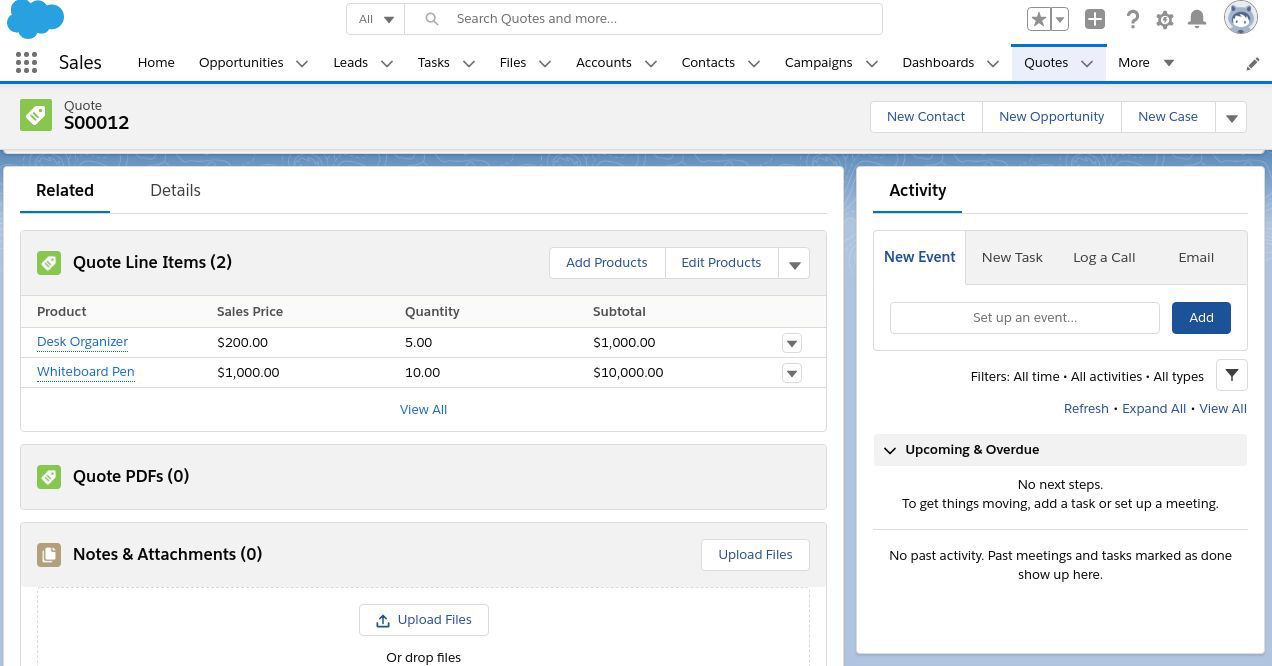Click the Refresh activity link

pos(1086,408)
